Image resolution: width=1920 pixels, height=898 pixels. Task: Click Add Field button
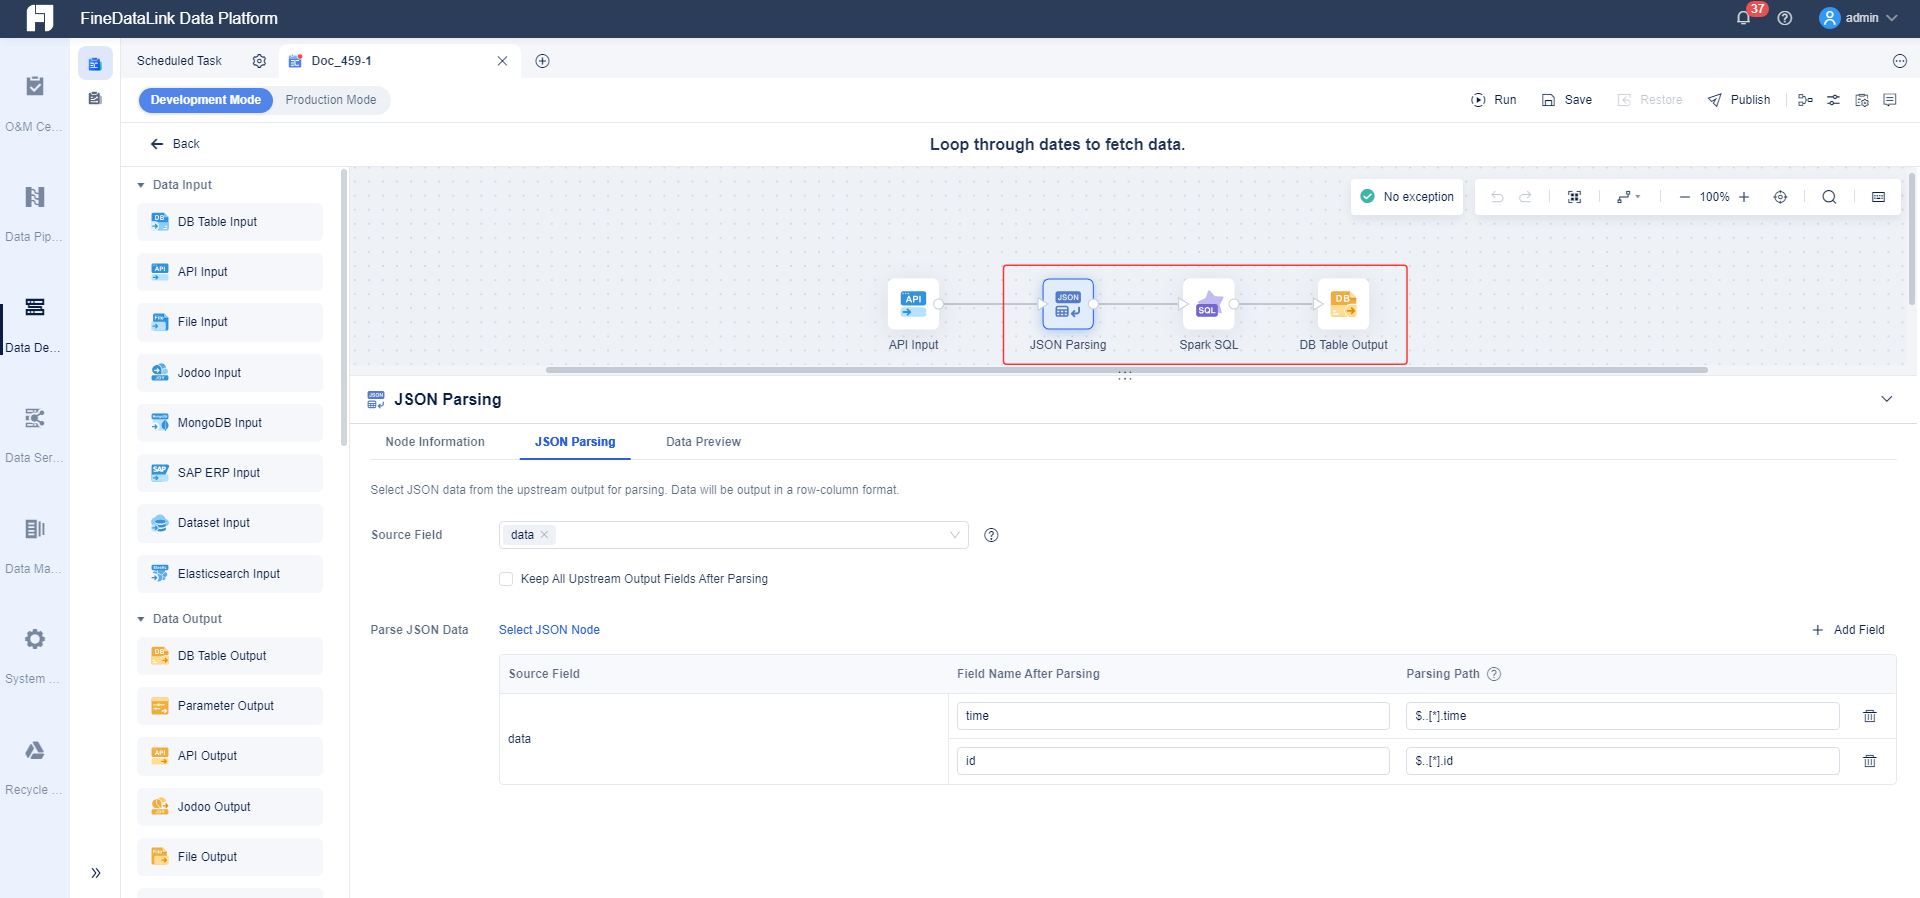[x=1848, y=630]
